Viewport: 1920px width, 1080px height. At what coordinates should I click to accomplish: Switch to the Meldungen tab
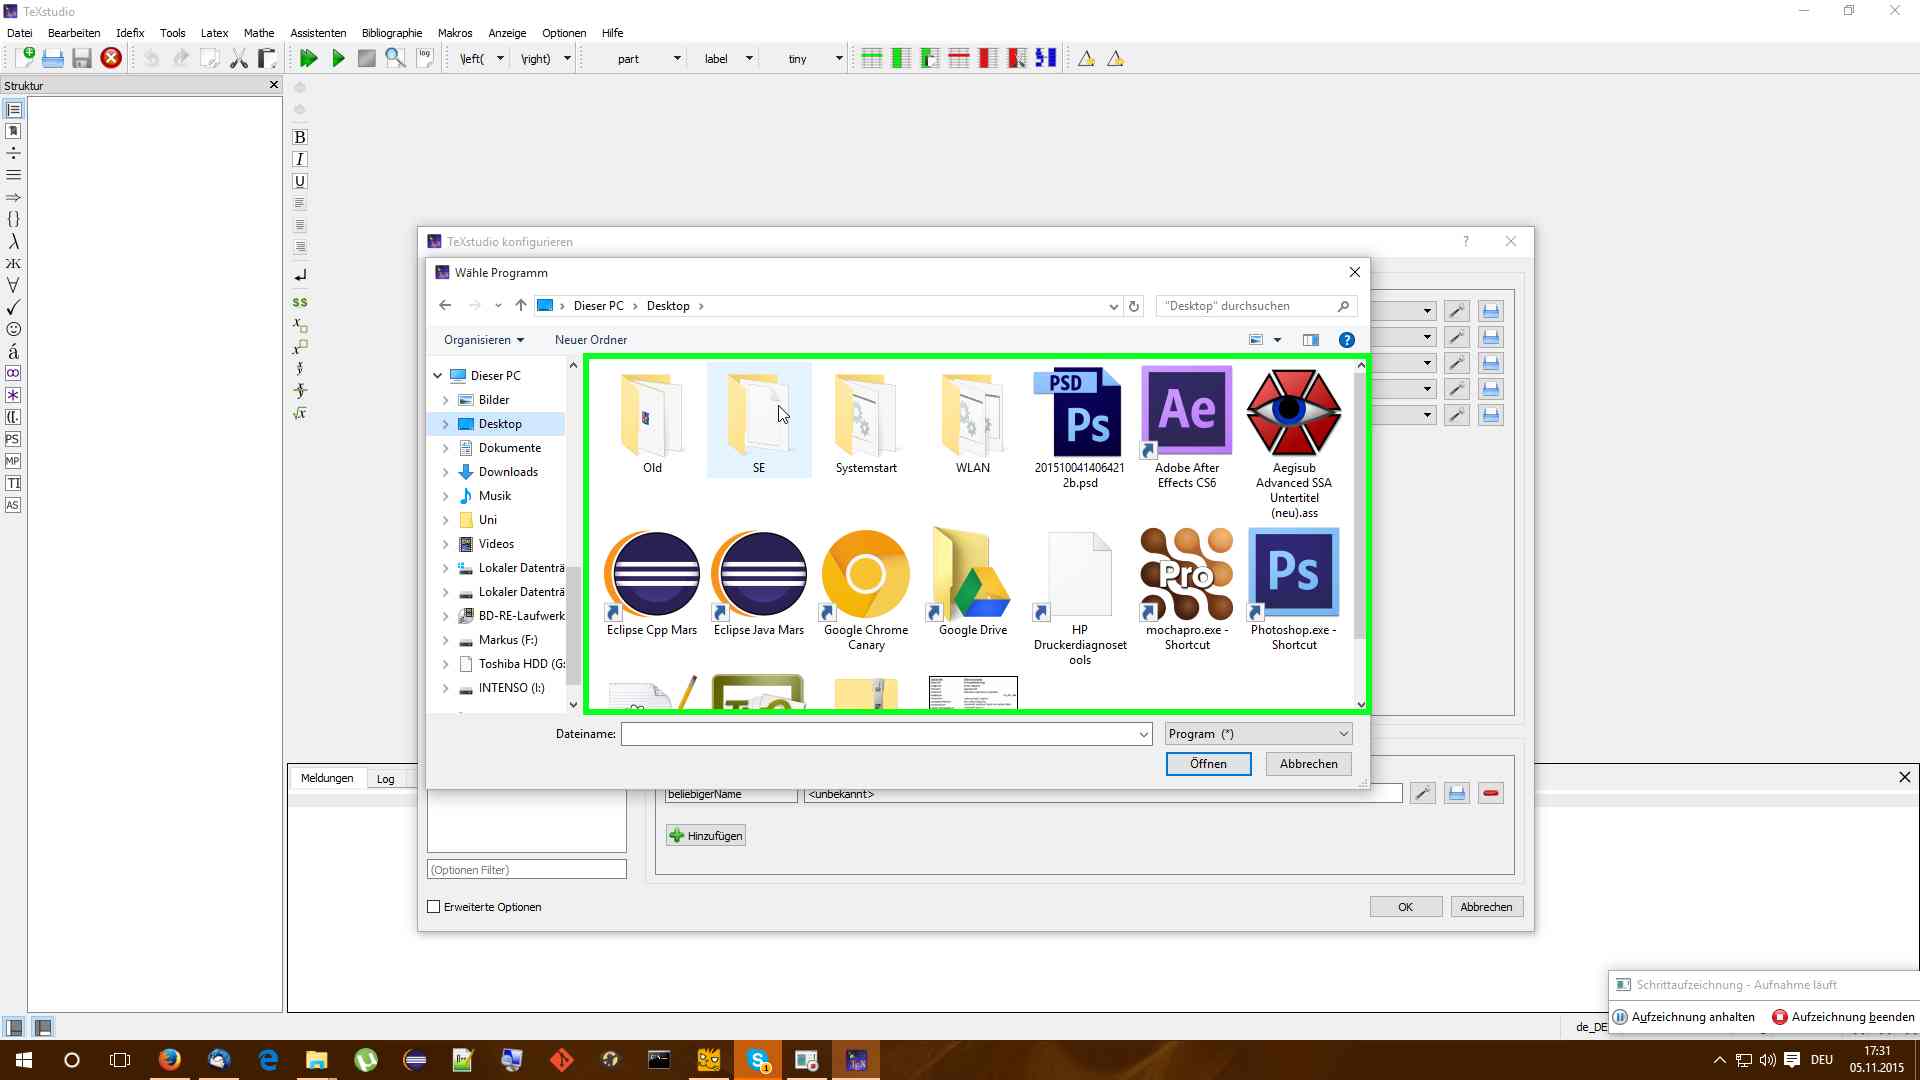(x=327, y=778)
